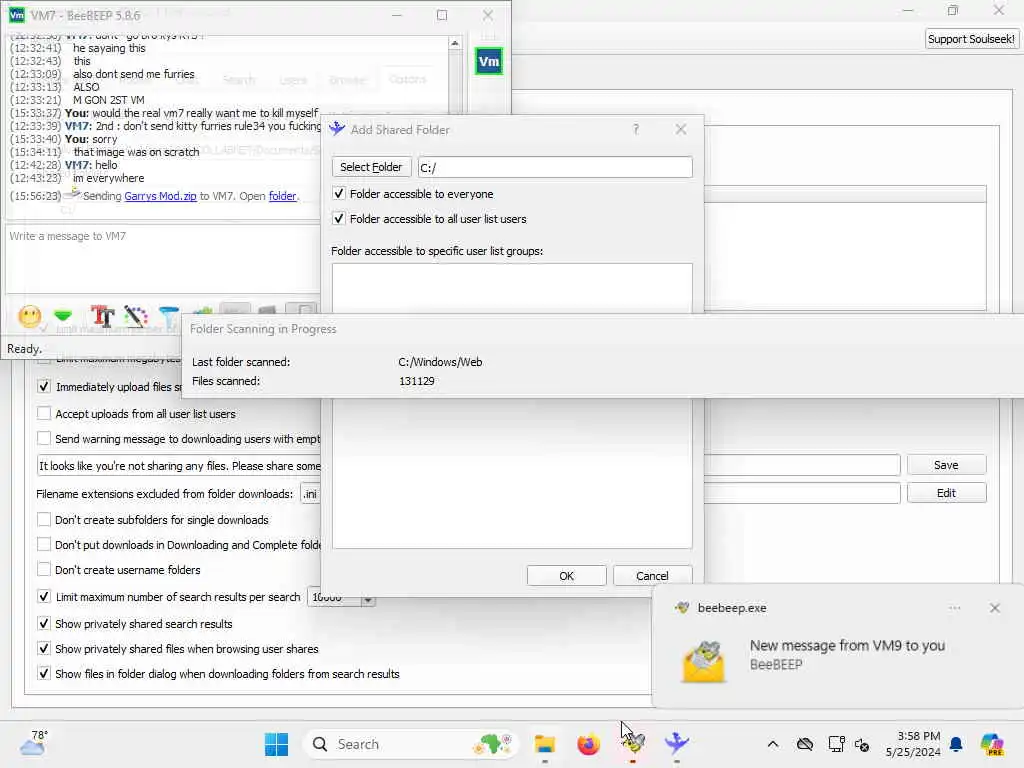
Task: Toggle Limit maximum number of search results
Action: click(x=44, y=596)
